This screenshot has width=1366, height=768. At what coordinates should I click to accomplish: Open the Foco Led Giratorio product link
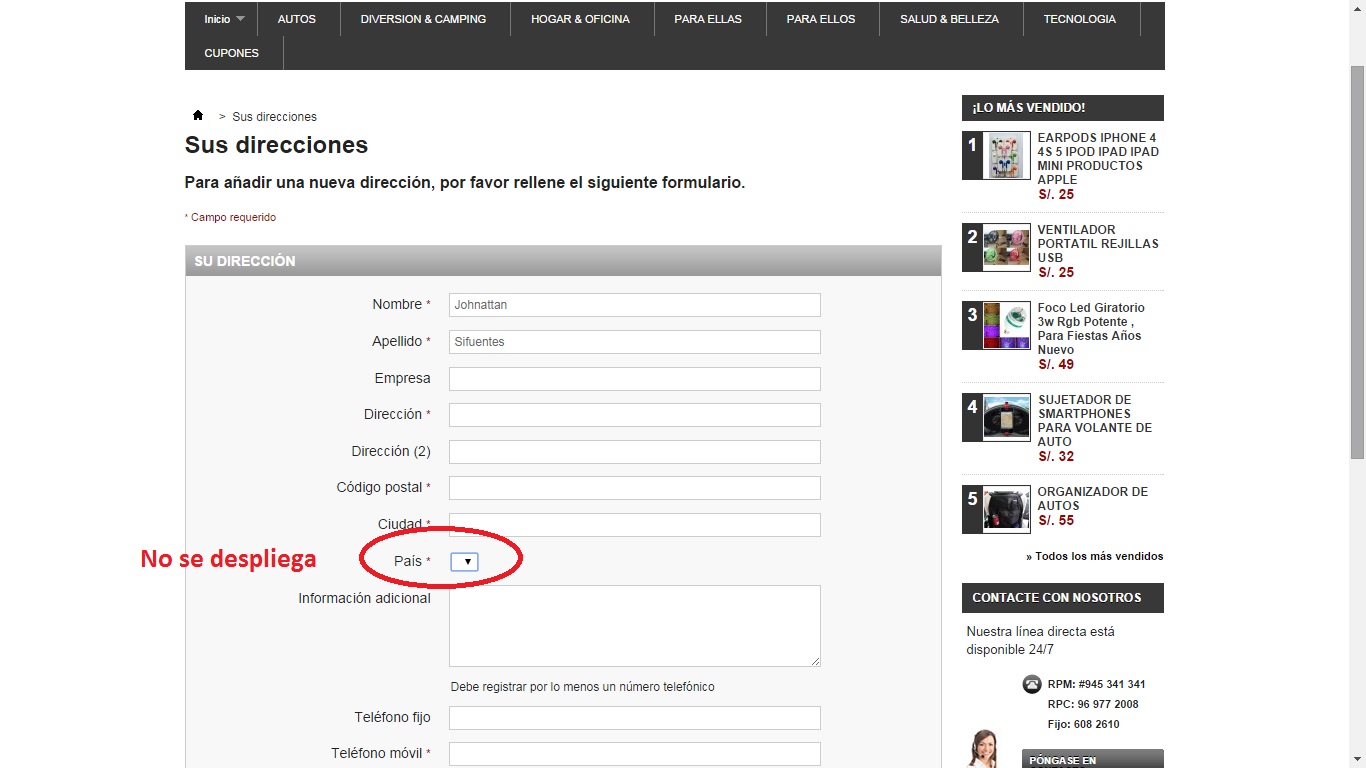click(x=1091, y=329)
